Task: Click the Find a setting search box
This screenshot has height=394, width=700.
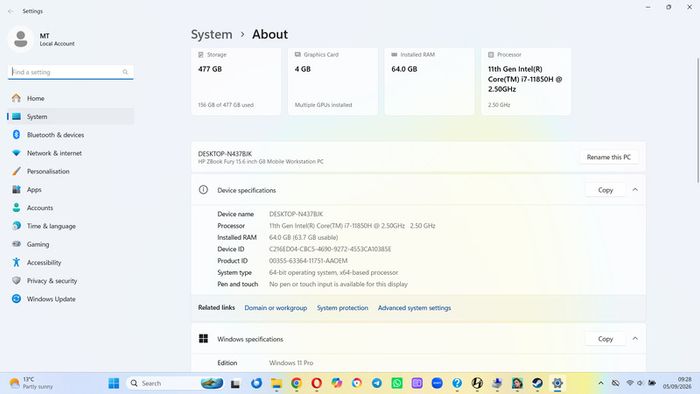Action: tap(71, 72)
